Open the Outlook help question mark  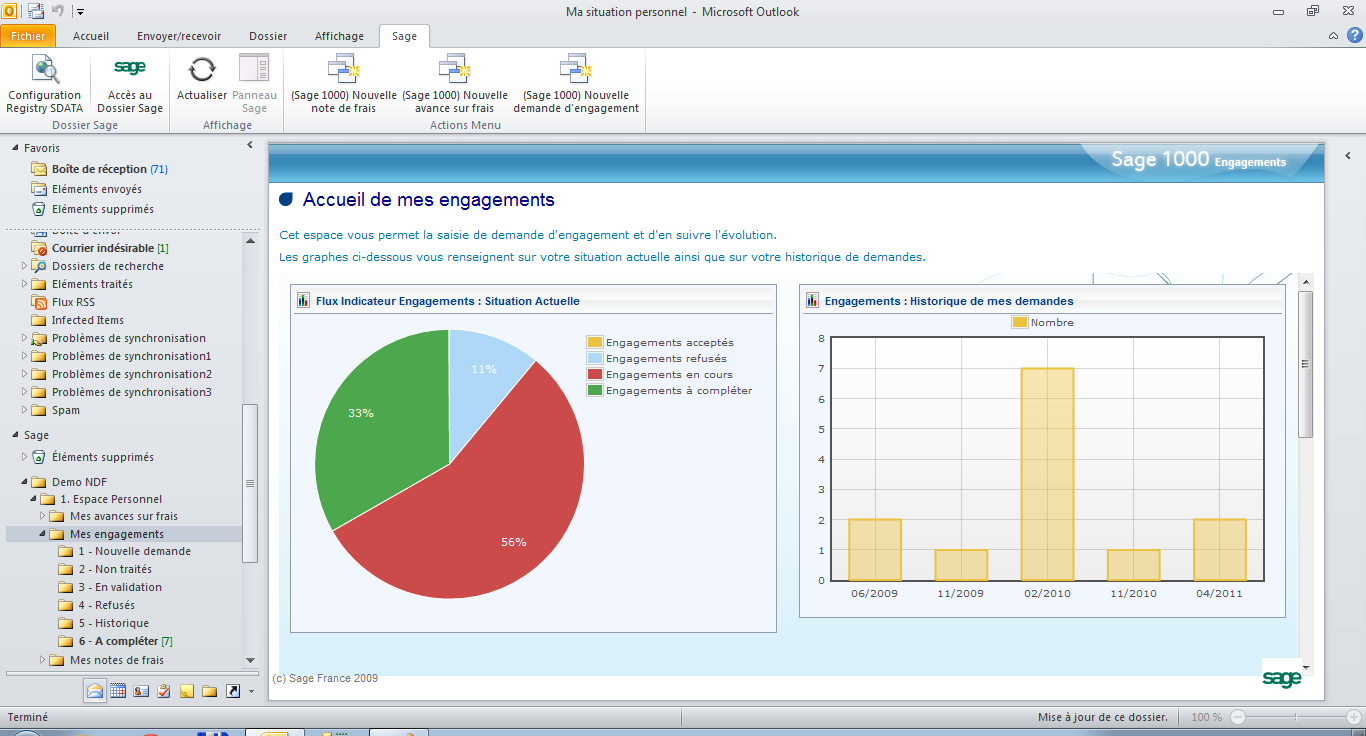[x=1355, y=36]
